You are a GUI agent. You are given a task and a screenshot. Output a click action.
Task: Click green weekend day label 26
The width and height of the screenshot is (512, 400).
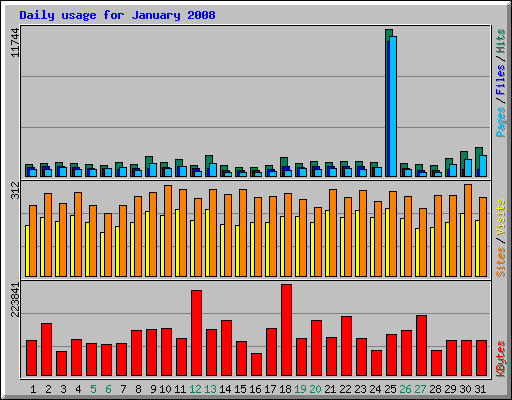405,389
